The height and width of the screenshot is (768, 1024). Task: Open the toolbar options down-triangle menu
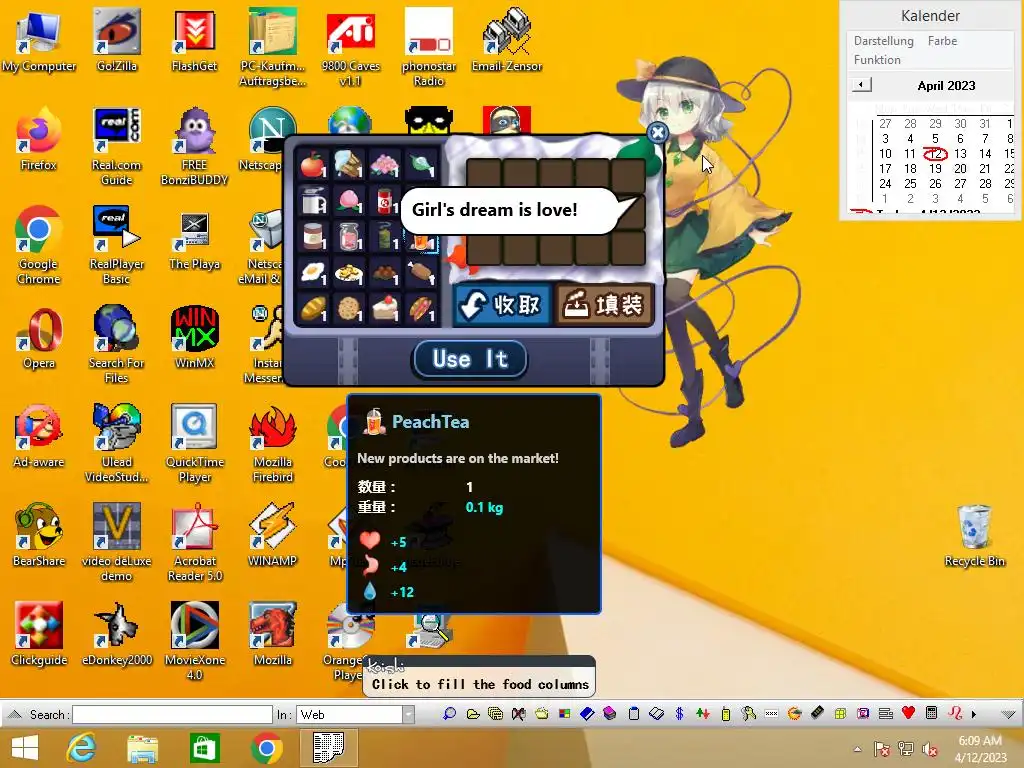tap(1008, 714)
